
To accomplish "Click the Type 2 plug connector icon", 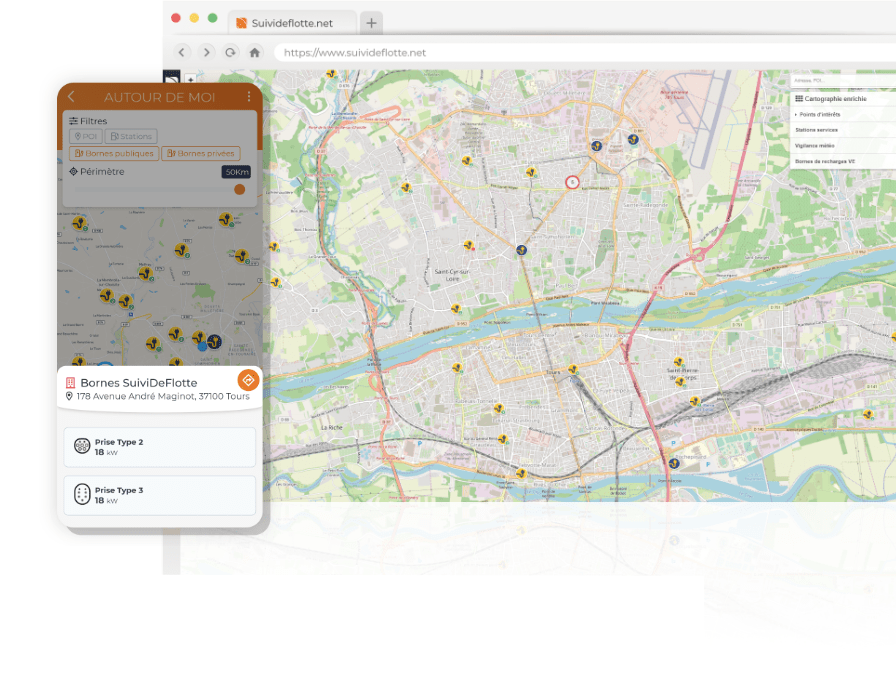I will [82, 446].
